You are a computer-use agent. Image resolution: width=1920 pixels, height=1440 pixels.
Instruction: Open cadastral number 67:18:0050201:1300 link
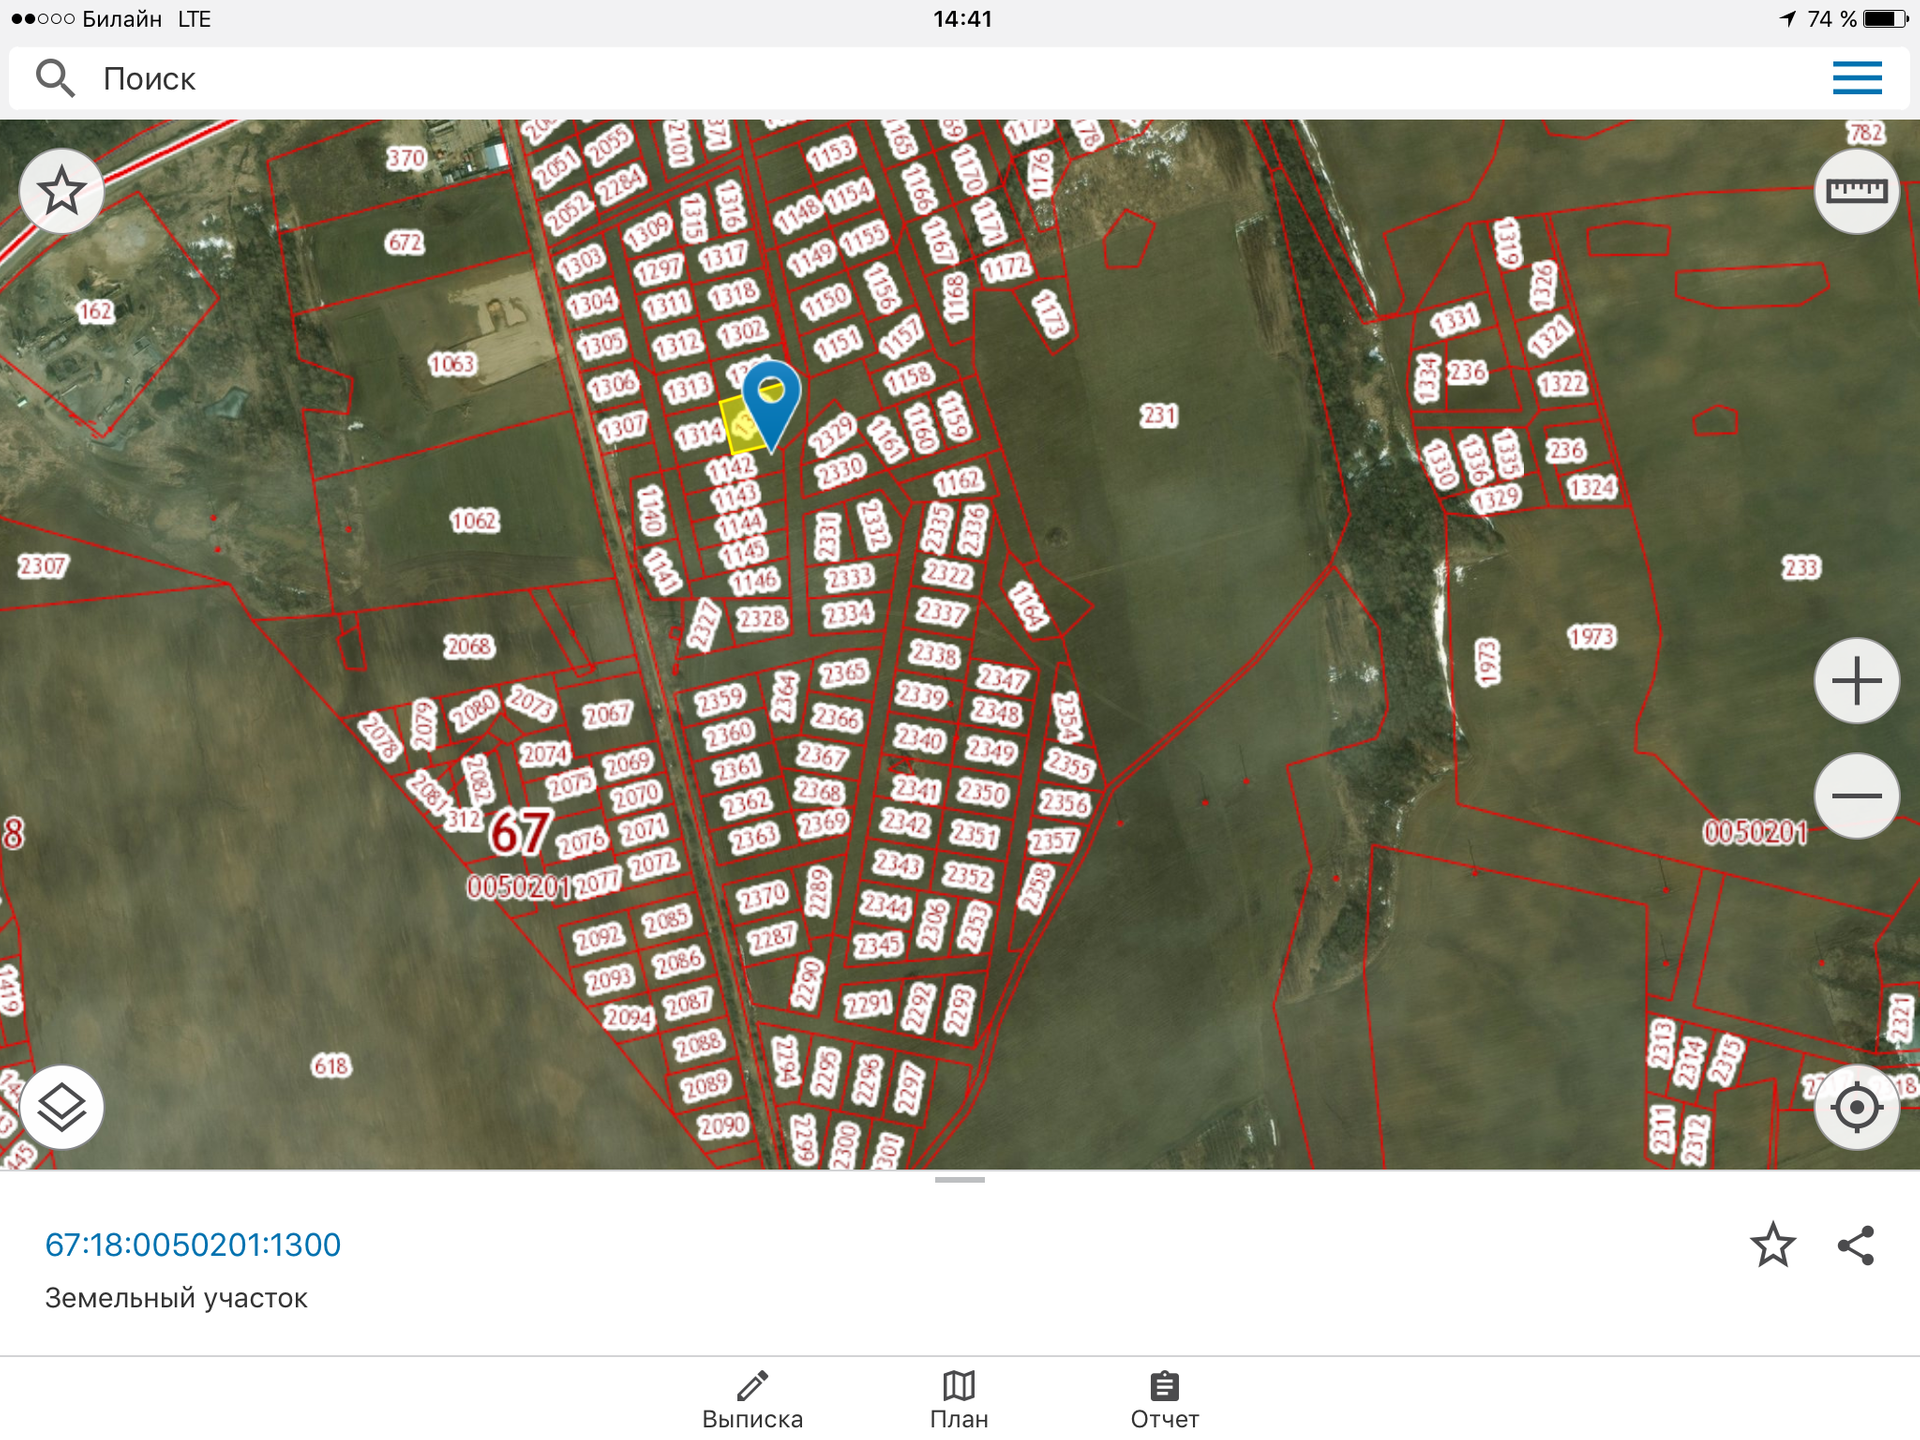pyautogui.click(x=193, y=1245)
